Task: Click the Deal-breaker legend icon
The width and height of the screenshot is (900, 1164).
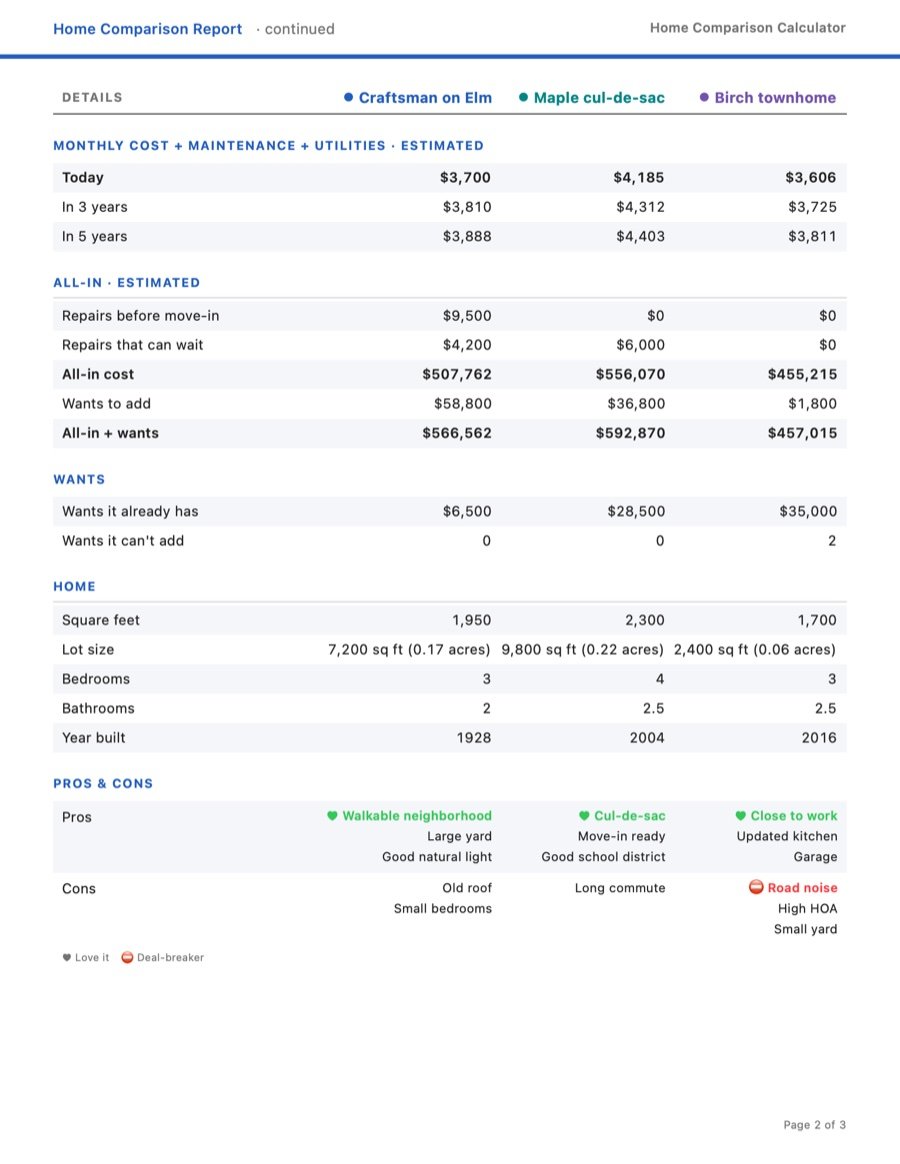Action: tap(127, 958)
